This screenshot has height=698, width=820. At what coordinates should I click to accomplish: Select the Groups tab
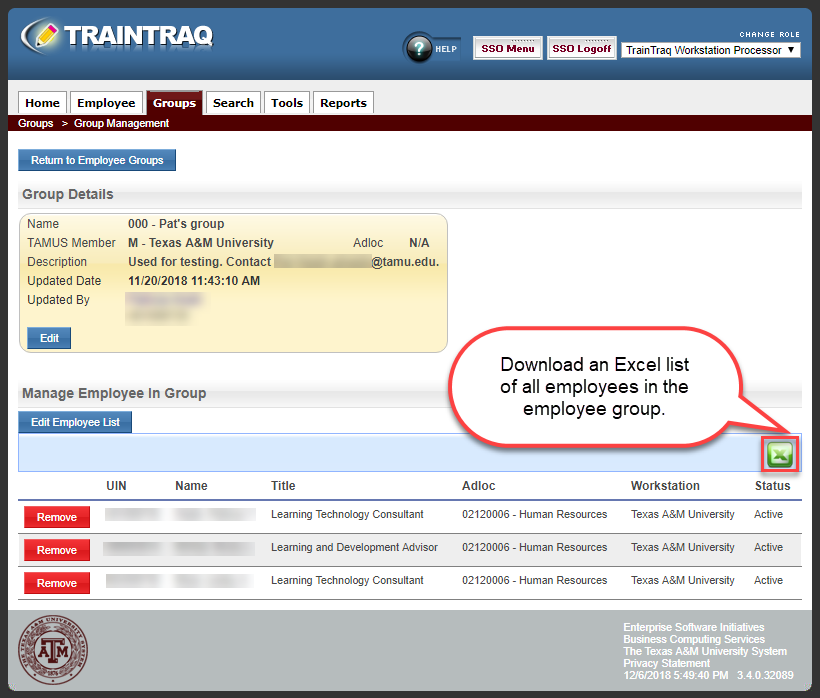tap(174, 102)
